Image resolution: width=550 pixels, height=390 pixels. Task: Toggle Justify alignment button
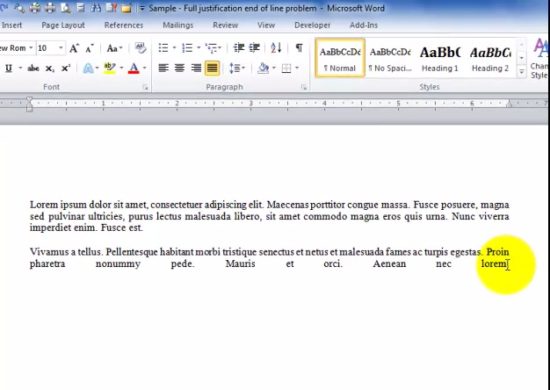212,68
